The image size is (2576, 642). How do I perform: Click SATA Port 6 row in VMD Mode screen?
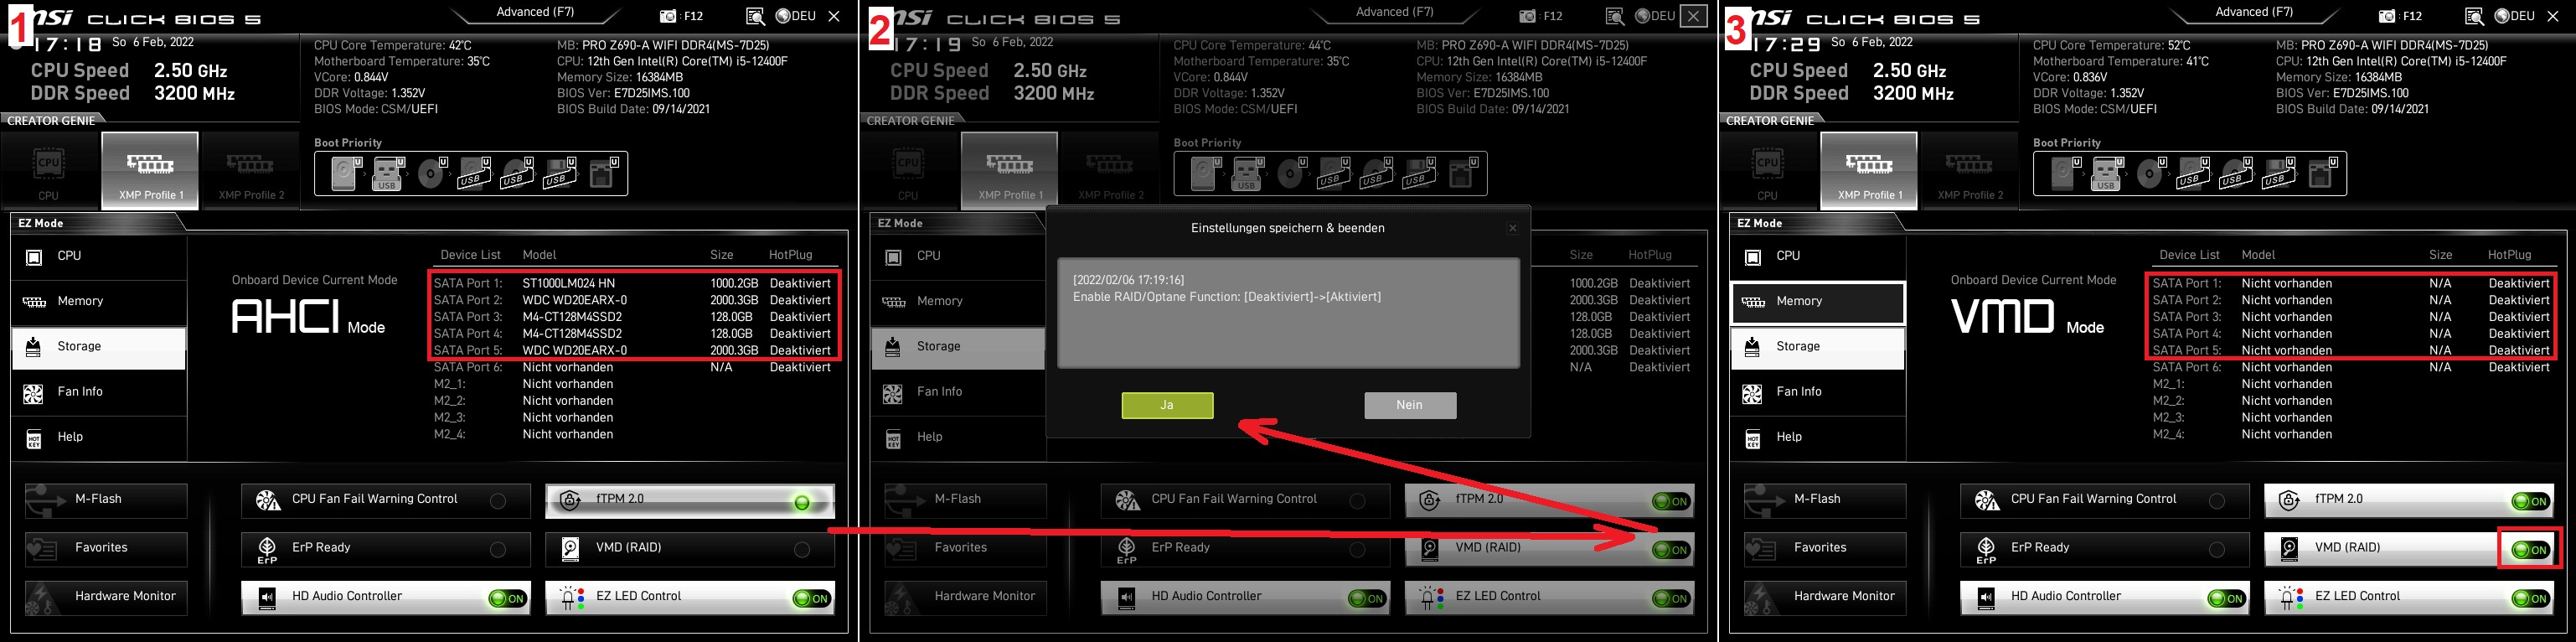coord(2351,368)
